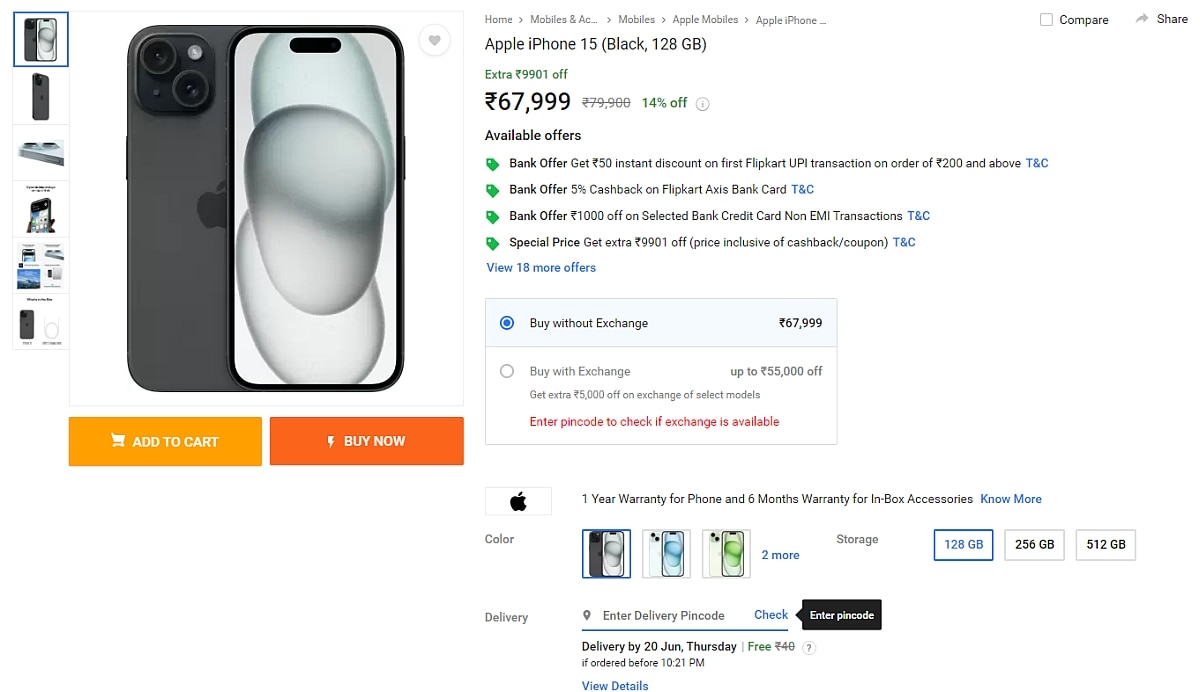Go to Home breadcrumb
Screen dimensions: 1200x692
click(x=498, y=20)
